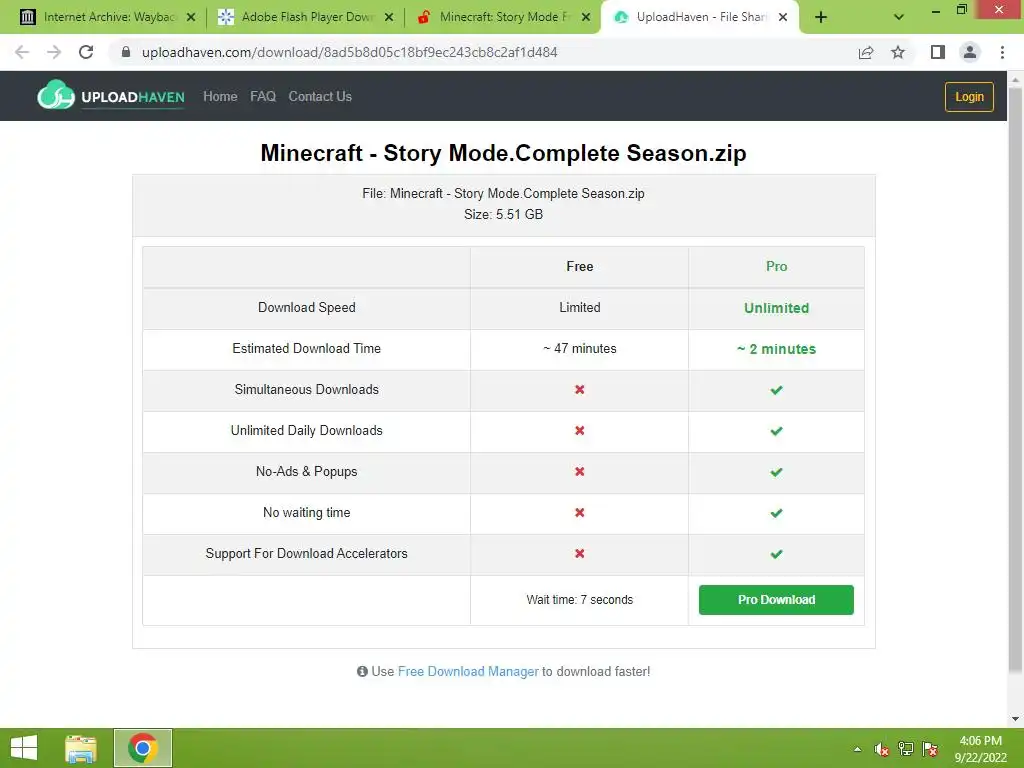Open the Contact Us navigation link
The image size is (1024, 768).
point(320,97)
